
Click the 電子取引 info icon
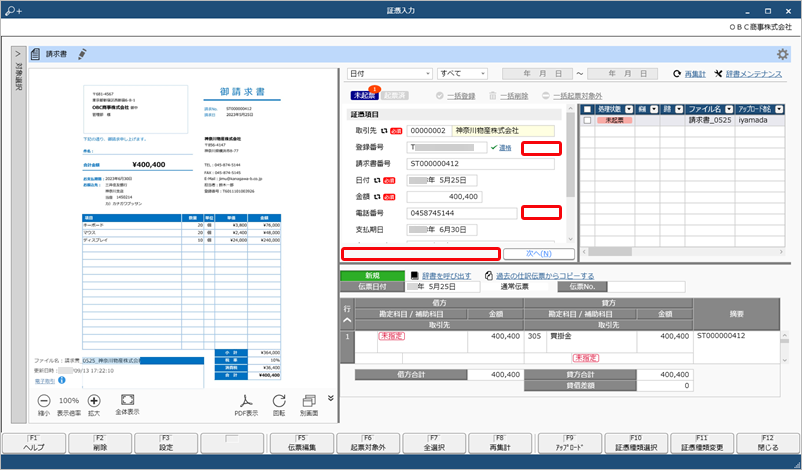coord(62,380)
